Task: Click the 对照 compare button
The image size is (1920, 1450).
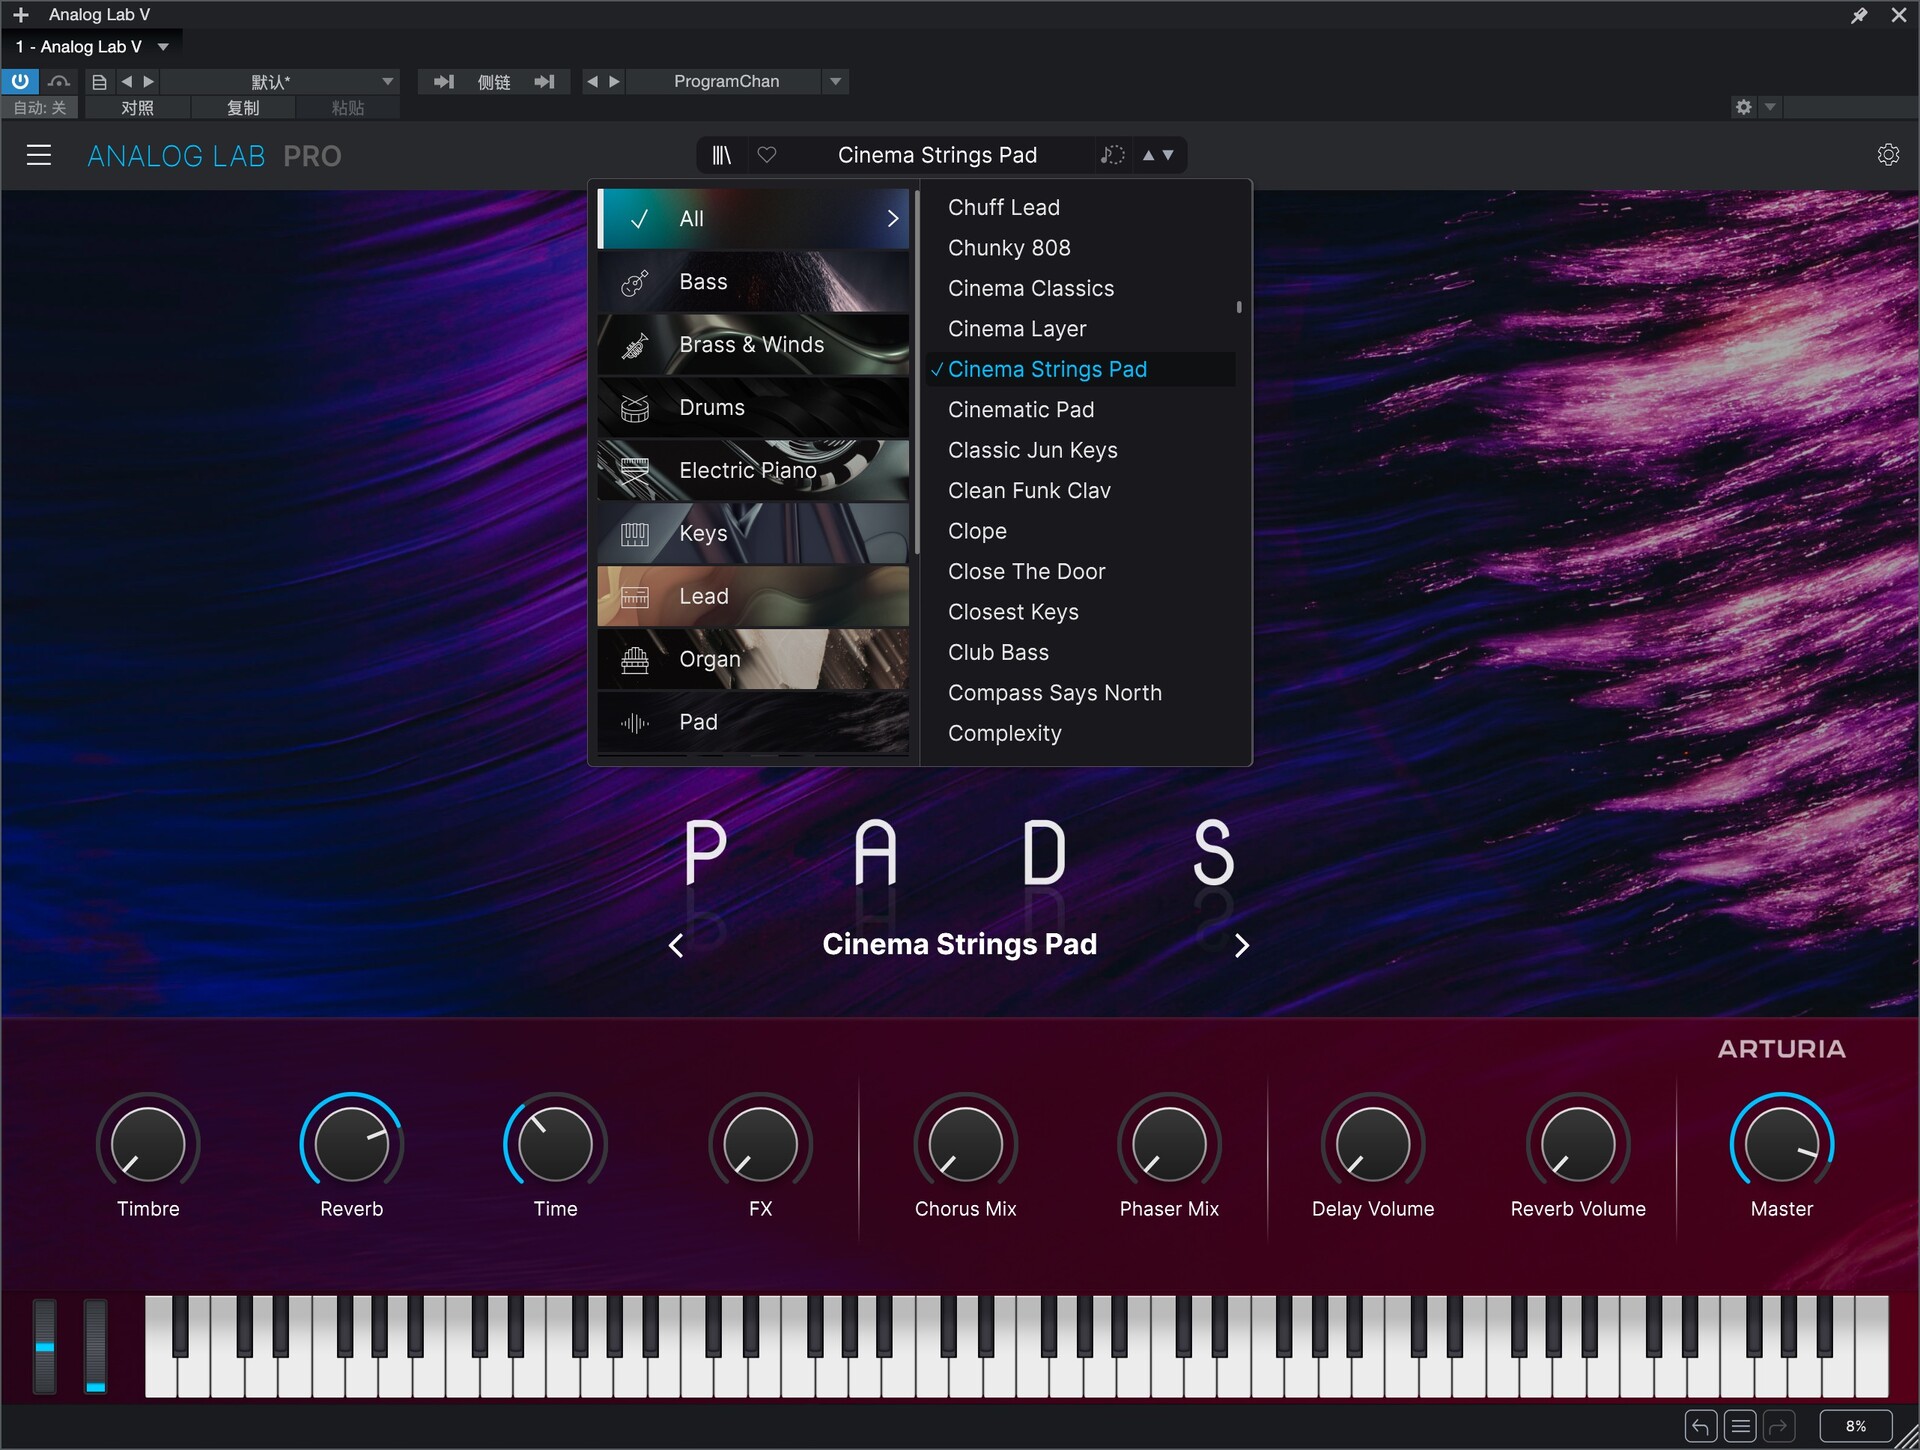Action: point(137,107)
